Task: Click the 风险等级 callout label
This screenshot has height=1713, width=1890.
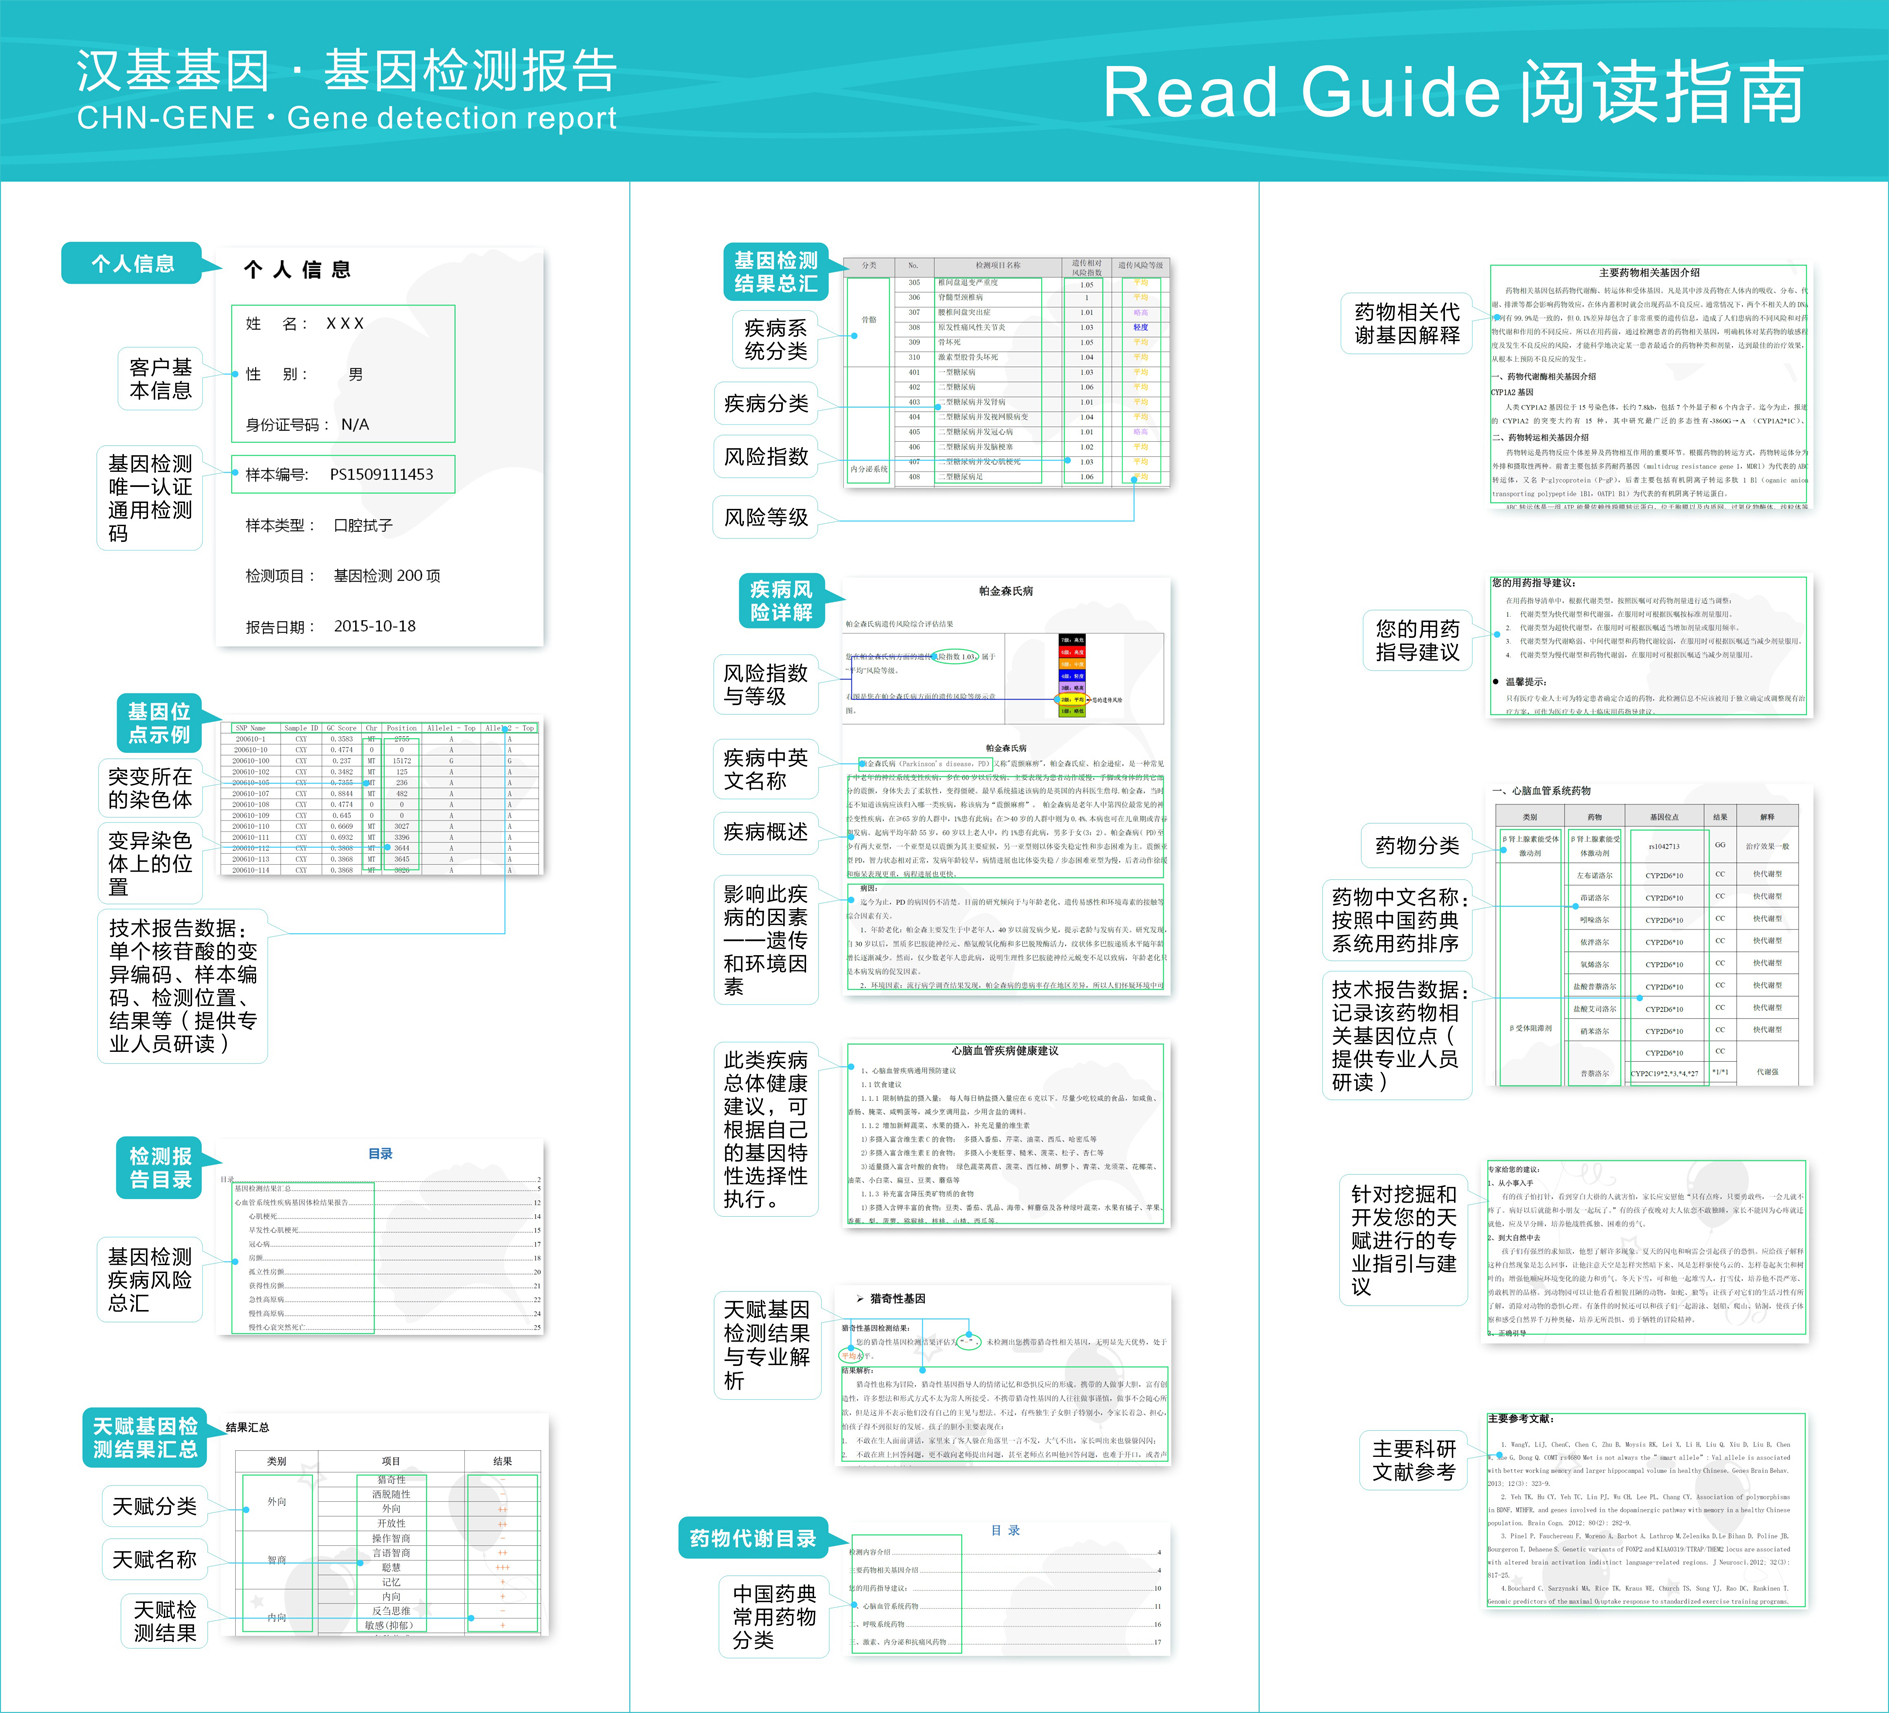Action: (x=765, y=517)
